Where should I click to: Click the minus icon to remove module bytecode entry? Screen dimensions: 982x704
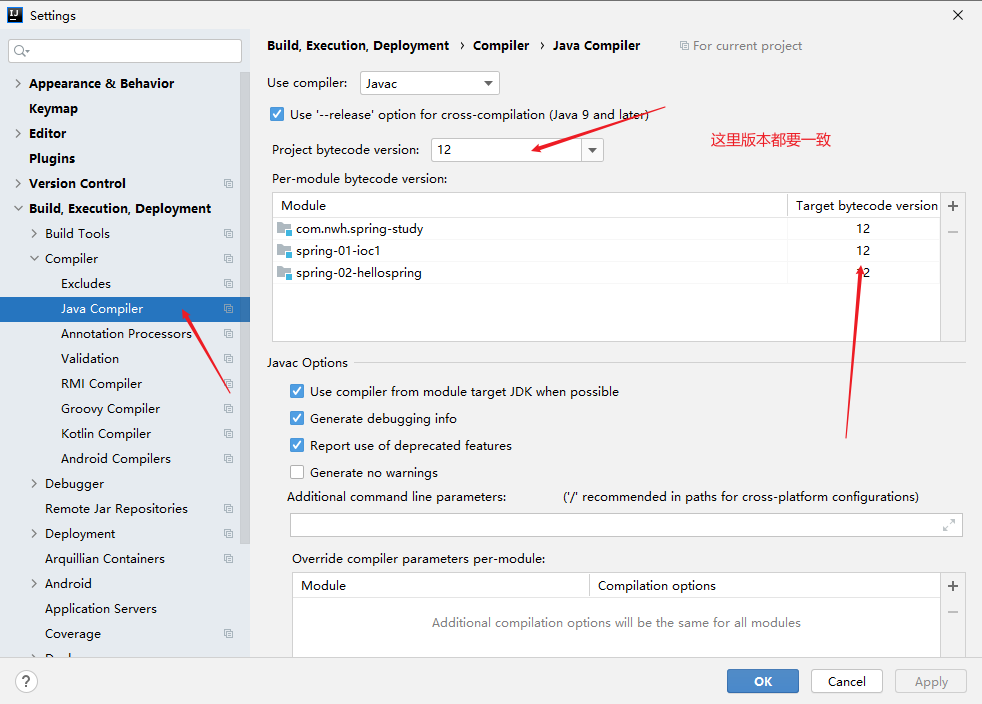coord(953,232)
